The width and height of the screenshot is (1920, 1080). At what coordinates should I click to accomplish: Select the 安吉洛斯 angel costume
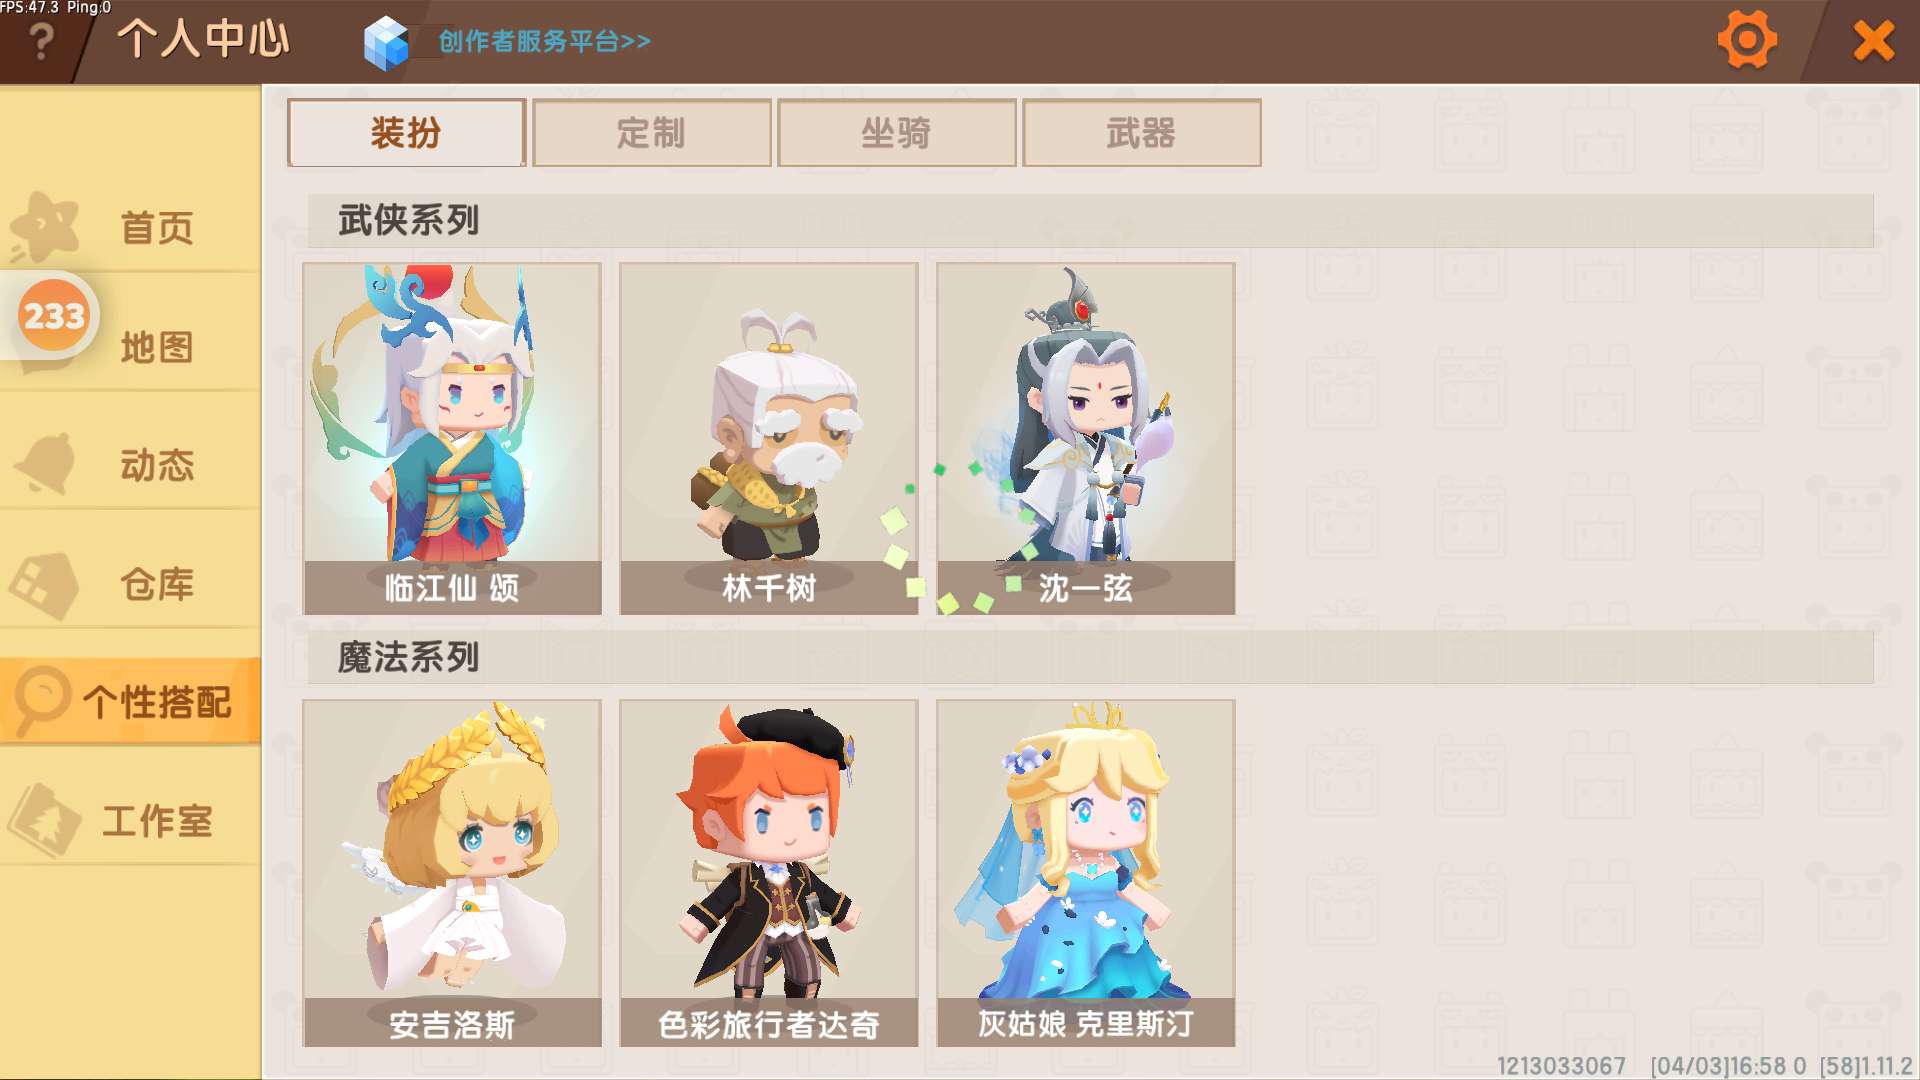[x=452, y=873]
